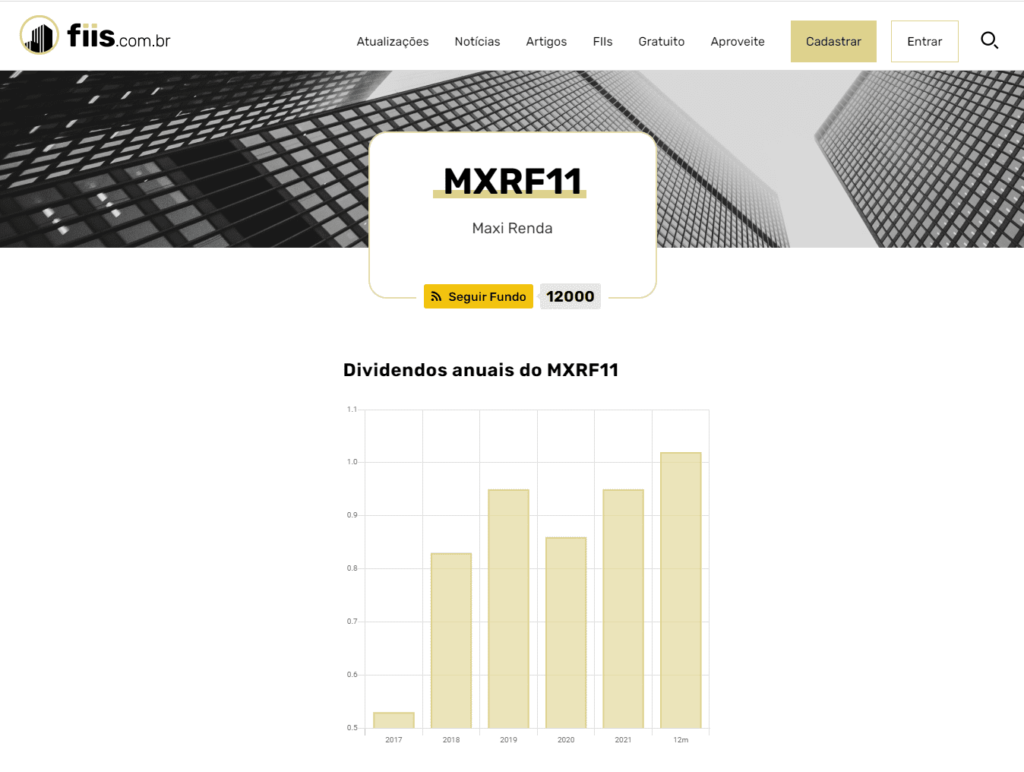Select the 2017 dividend bar
Image resolution: width=1024 pixels, height=772 pixels.
[x=394, y=720]
